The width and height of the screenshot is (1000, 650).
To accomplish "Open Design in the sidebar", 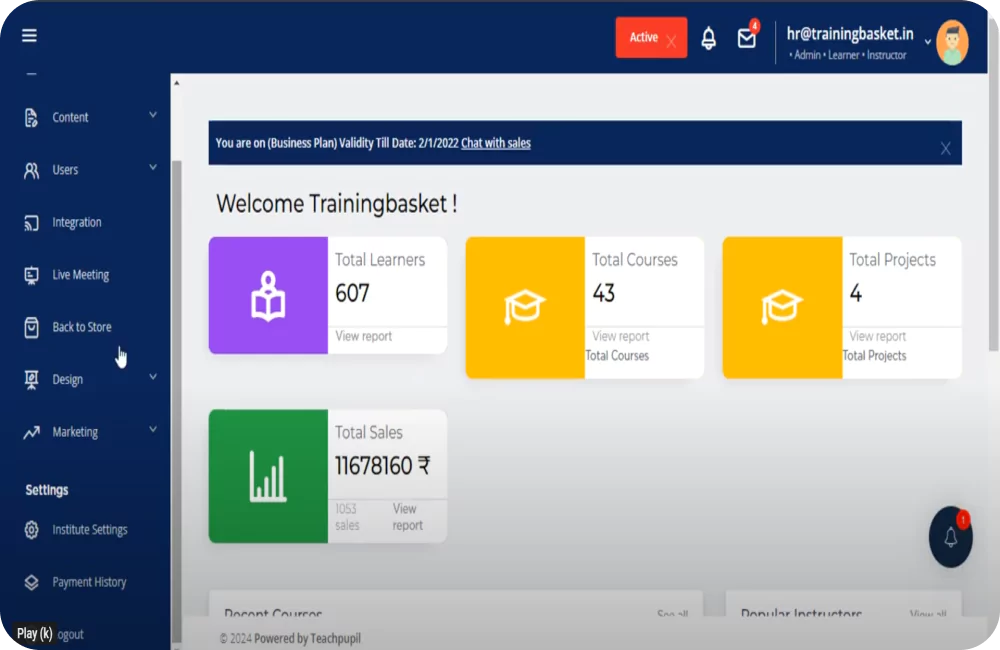I will pos(68,380).
